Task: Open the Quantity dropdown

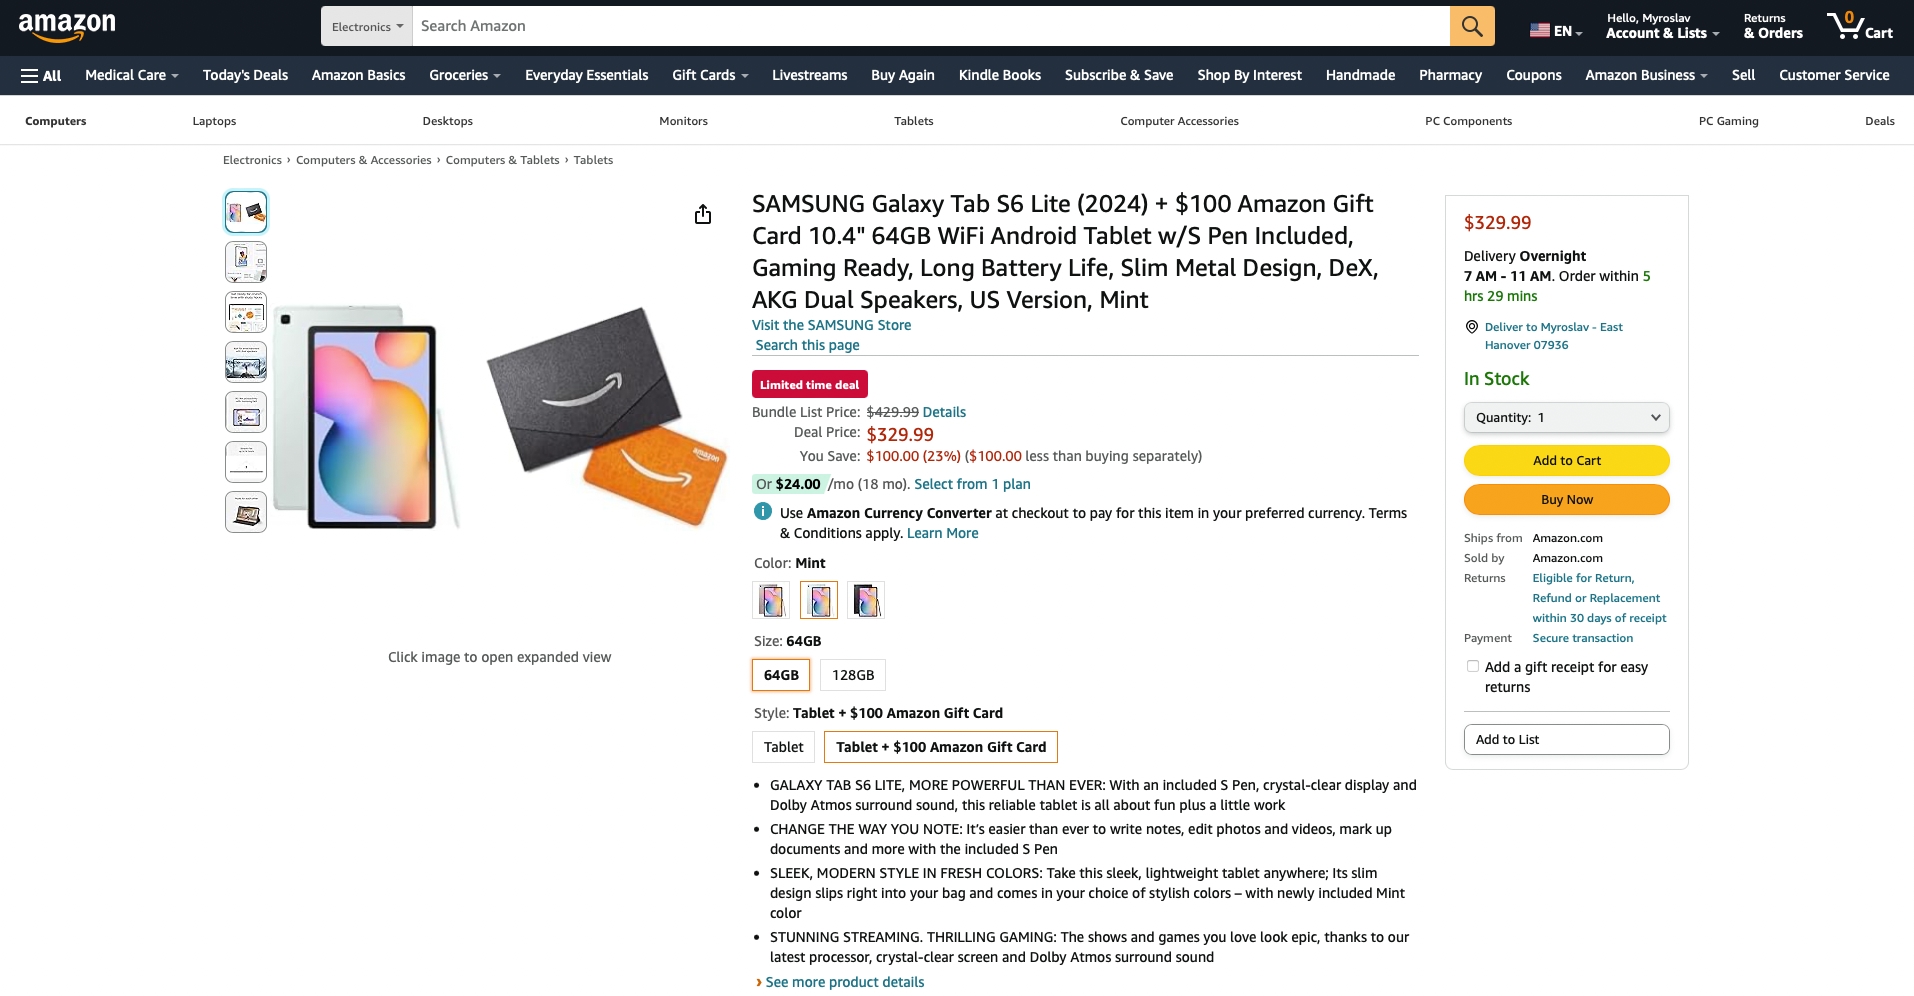Action: tap(1566, 418)
